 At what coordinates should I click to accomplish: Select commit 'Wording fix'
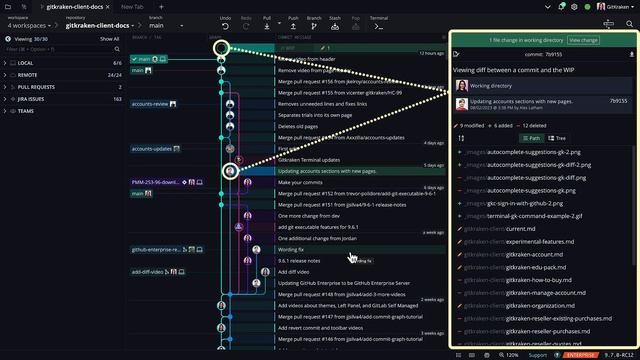(291, 250)
